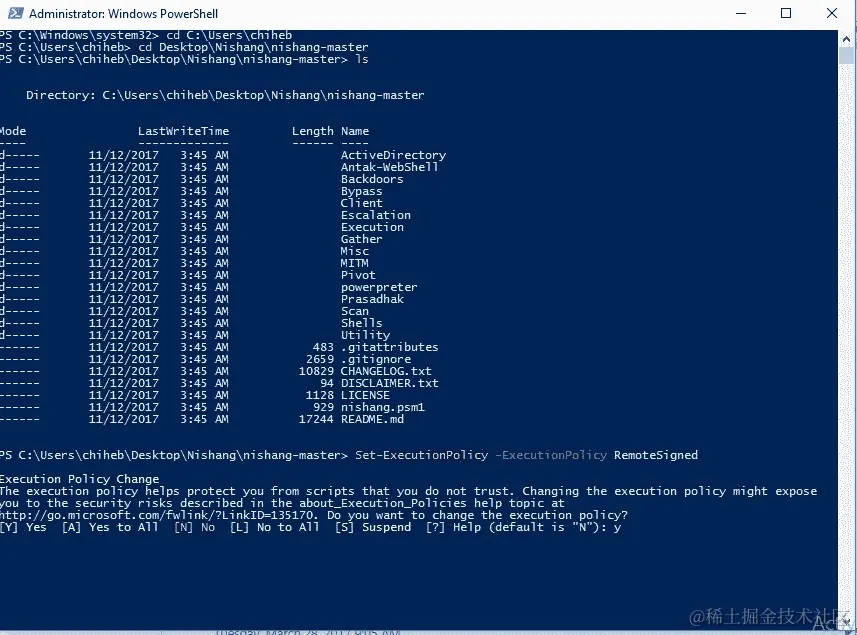Click the Name column header
This screenshot has width=857, height=635.
pos(355,131)
